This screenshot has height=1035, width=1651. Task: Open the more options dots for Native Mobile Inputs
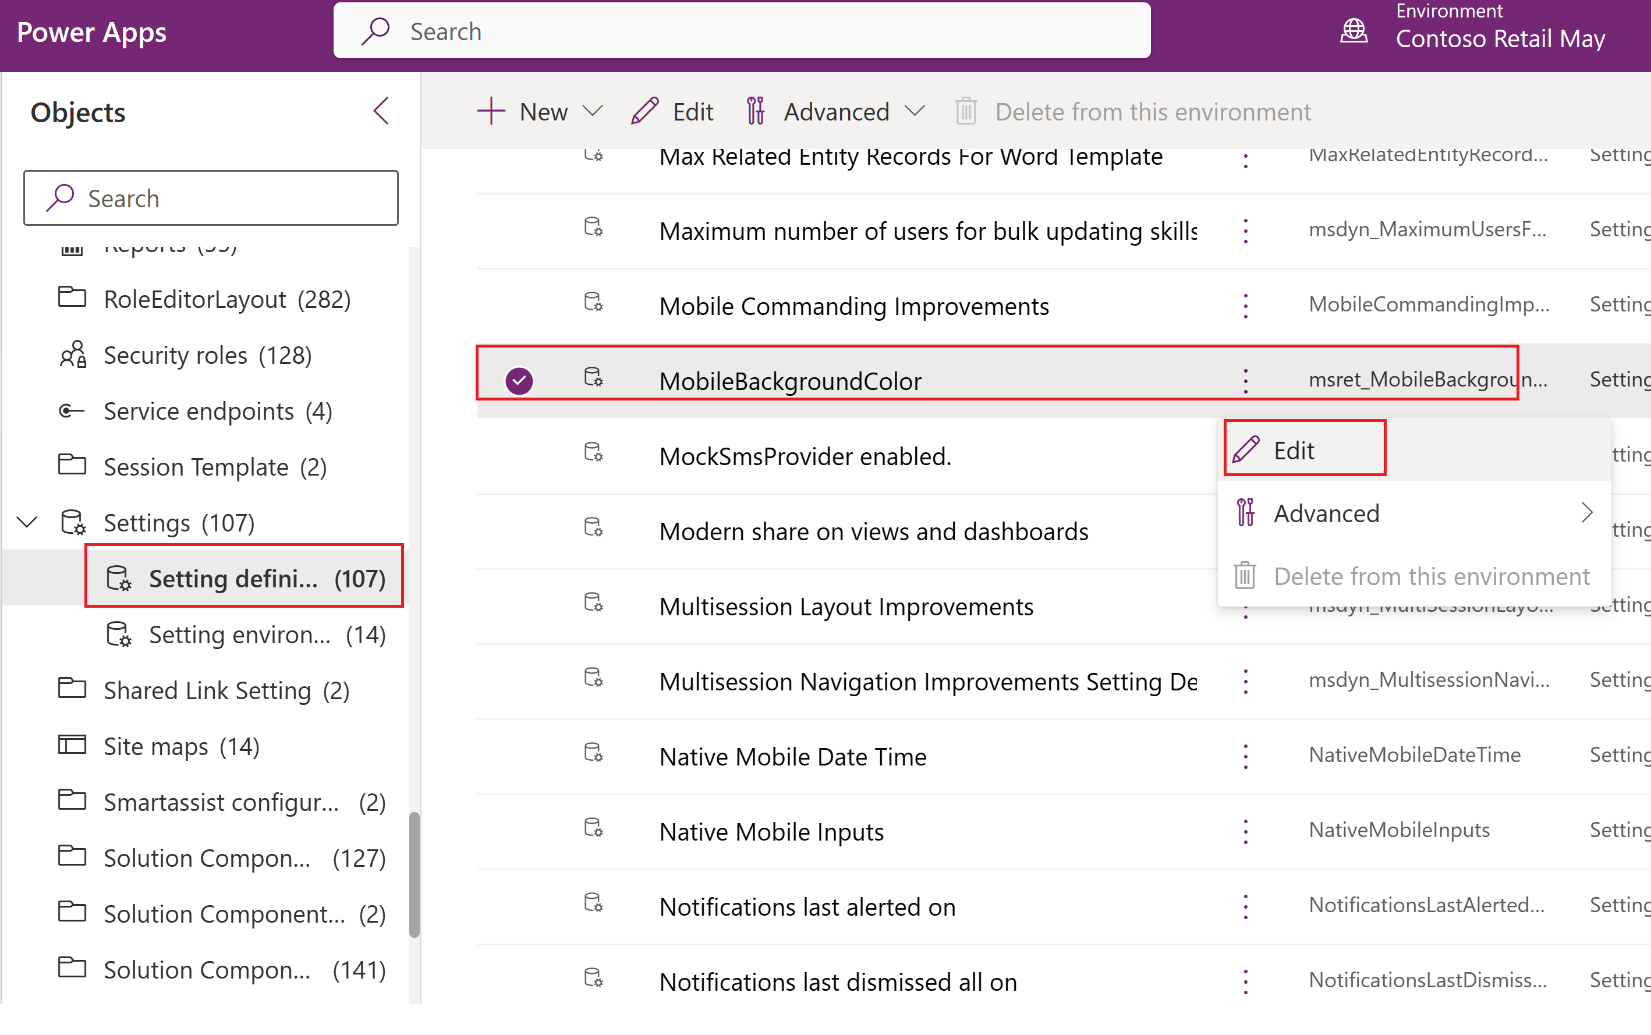tap(1245, 831)
